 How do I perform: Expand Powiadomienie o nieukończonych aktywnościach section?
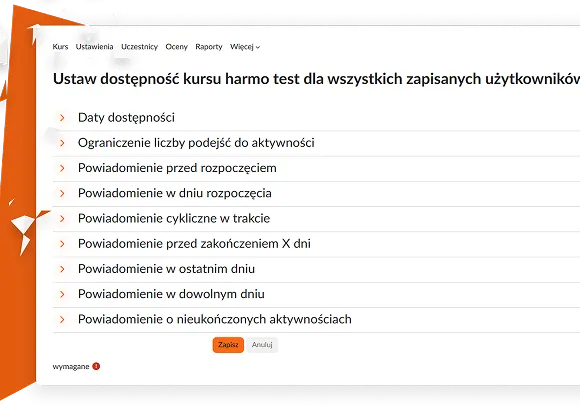tap(215, 319)
